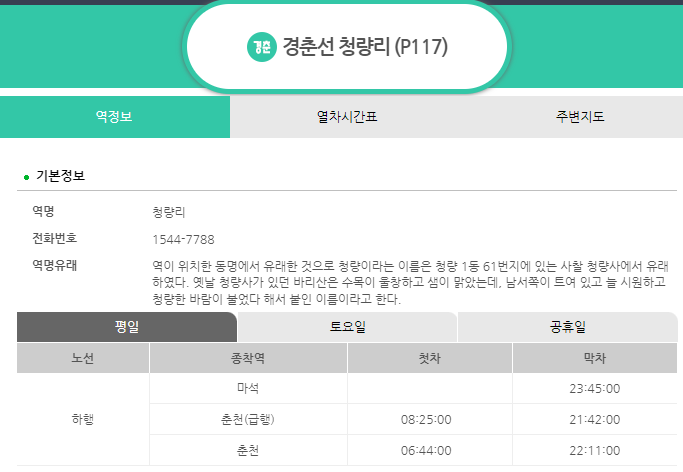683x472 pixels.
Task: Click the 전화번호 label
Action: tap(54, 238)
